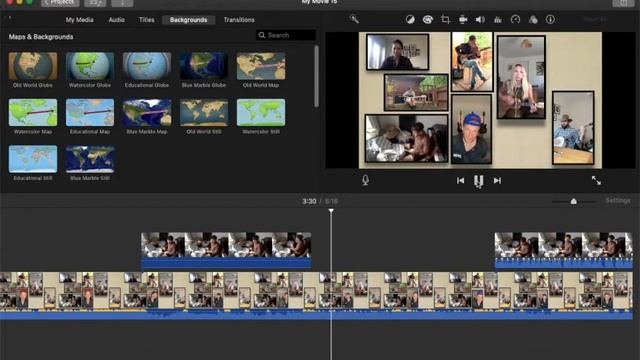Image resolution: width=640 pixels, height=360 pixels.
Task: Select the Old World Globe background
Action: click(x=33, y=66)
